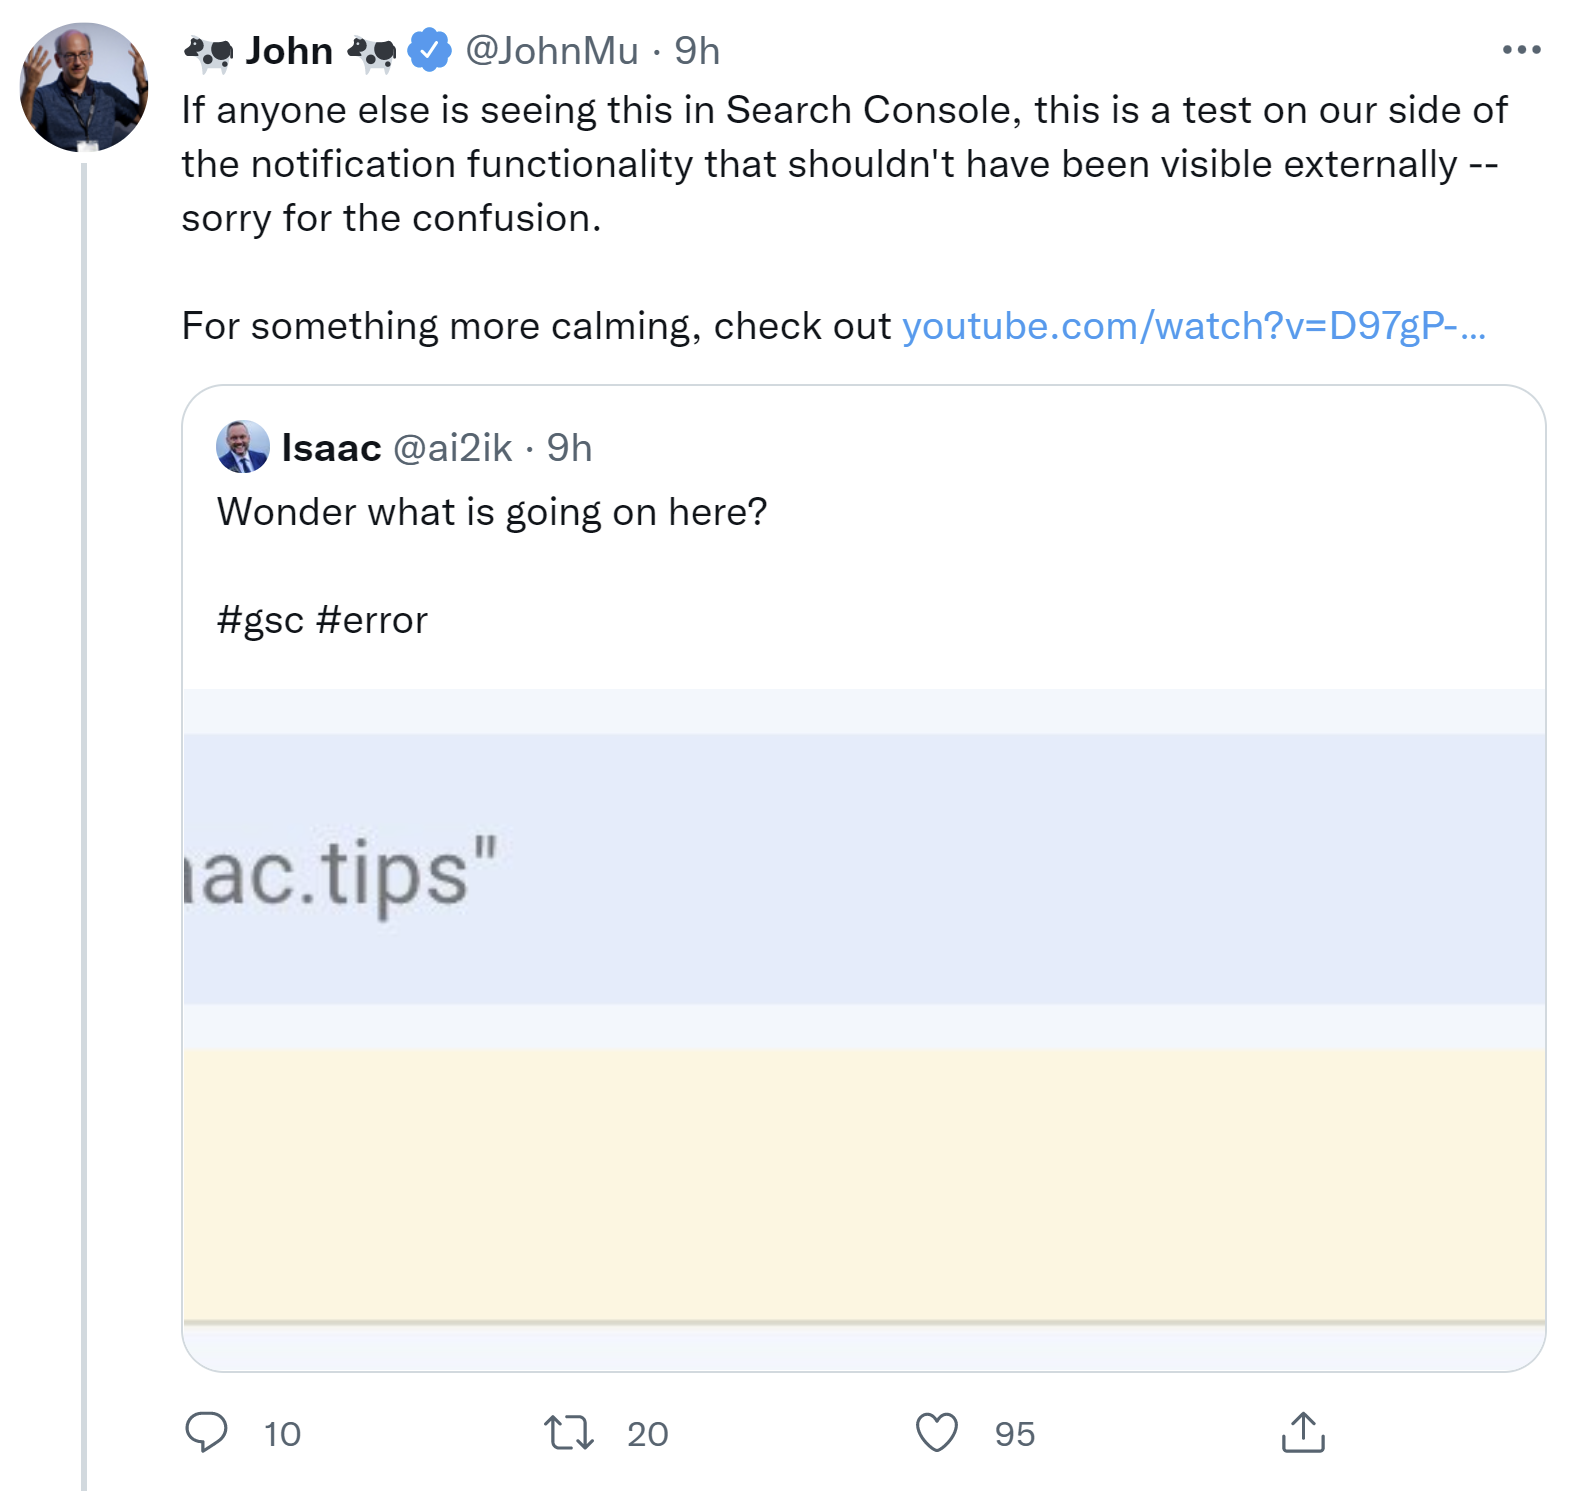Click the John display name
The width and height of the screenshot is (1587, 1495).
click(x=289, y=50)
